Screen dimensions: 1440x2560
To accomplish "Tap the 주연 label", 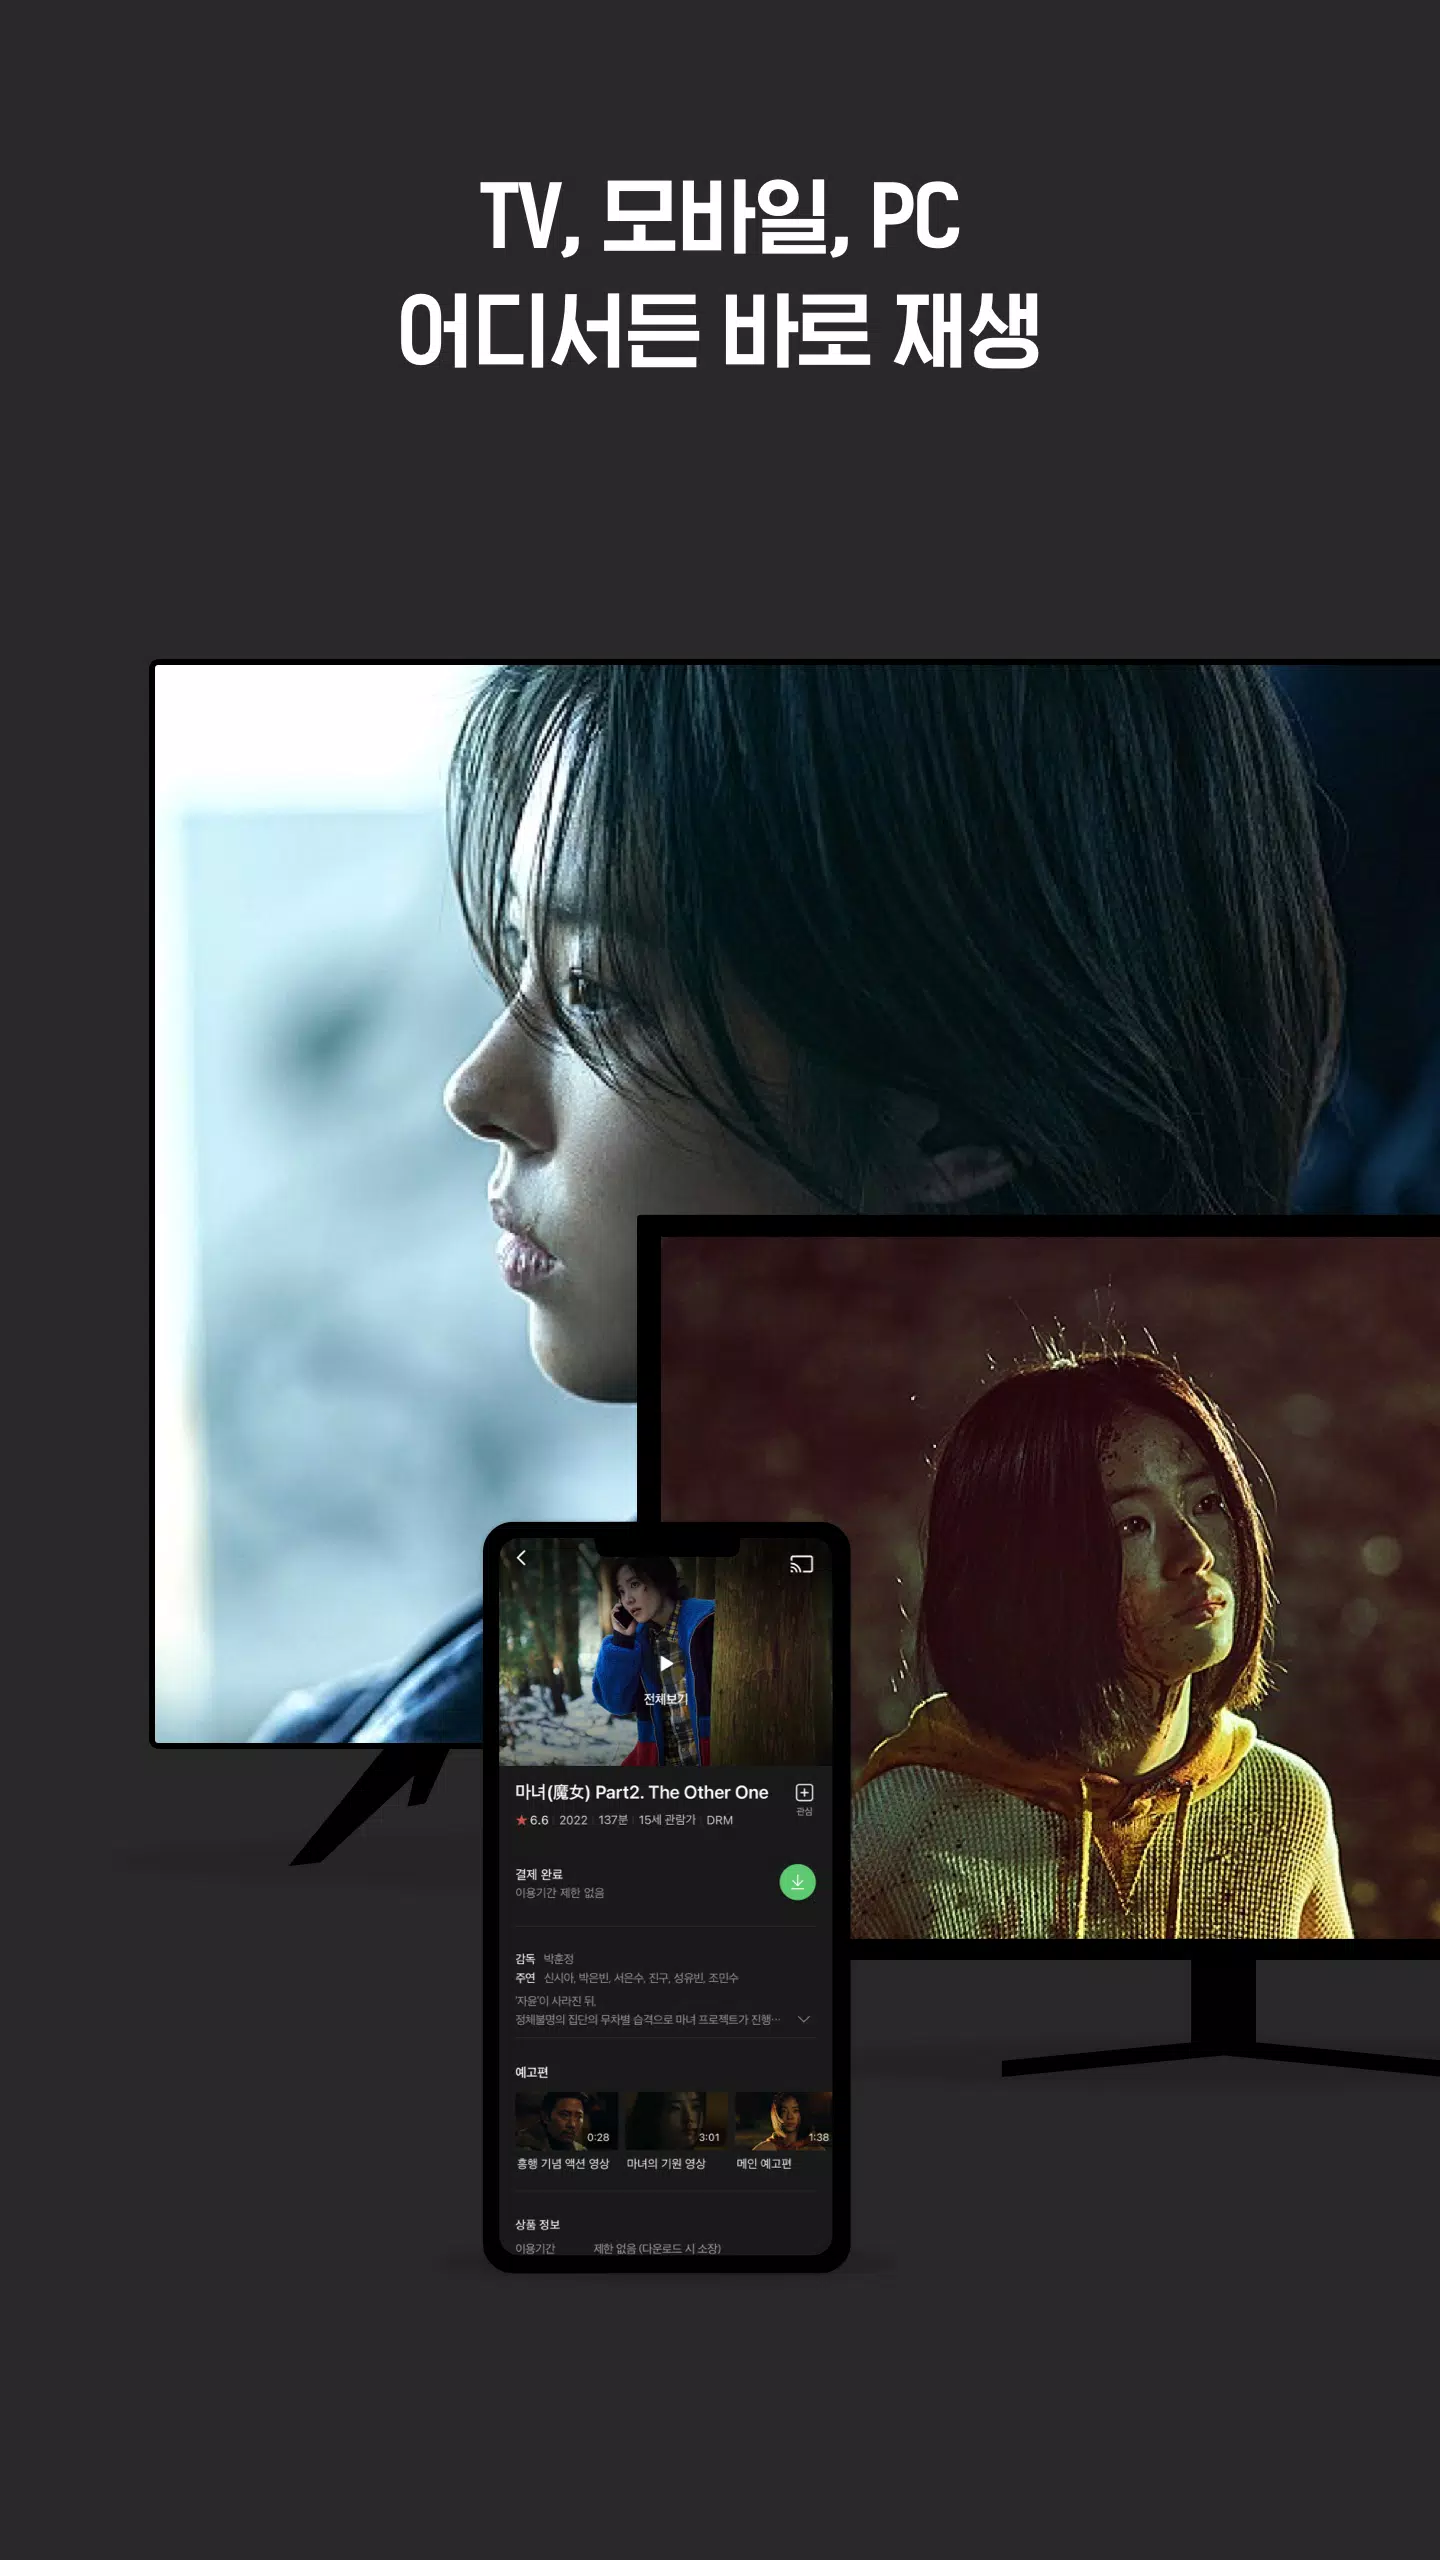I will [x=525, y=1978].
